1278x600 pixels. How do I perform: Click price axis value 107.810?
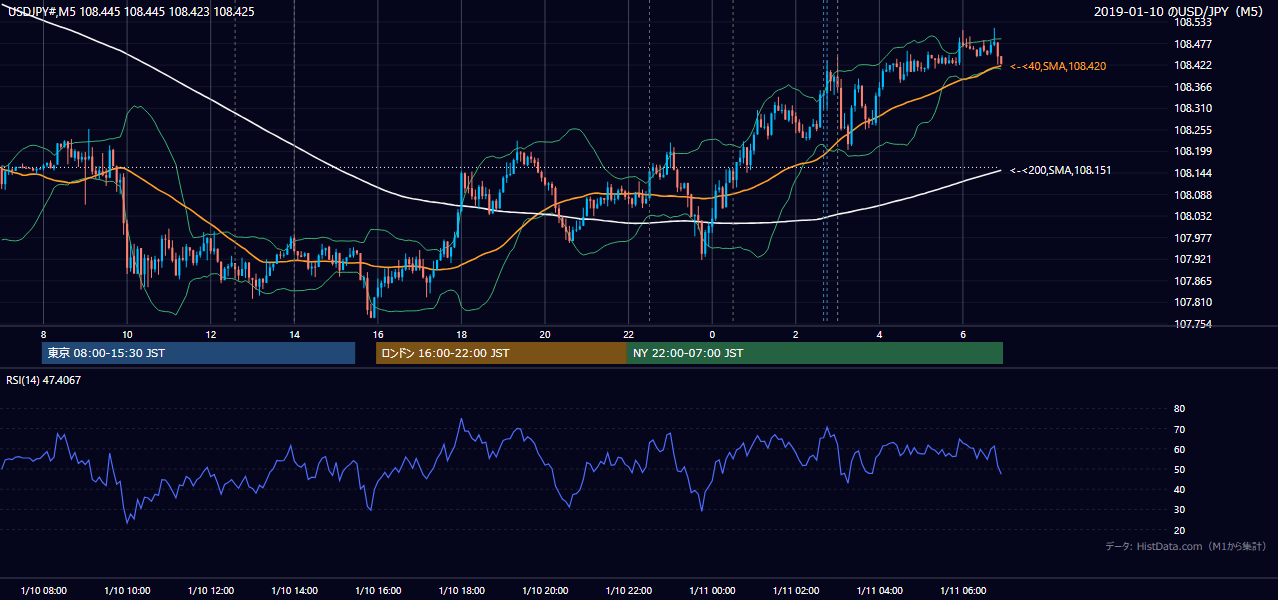(1193, 302)
